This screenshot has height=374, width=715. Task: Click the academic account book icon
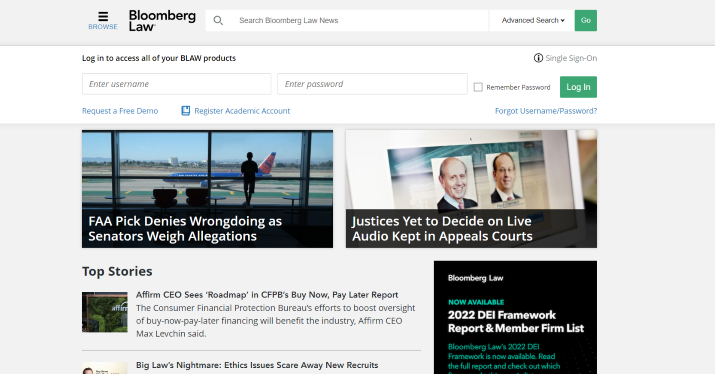186,111
